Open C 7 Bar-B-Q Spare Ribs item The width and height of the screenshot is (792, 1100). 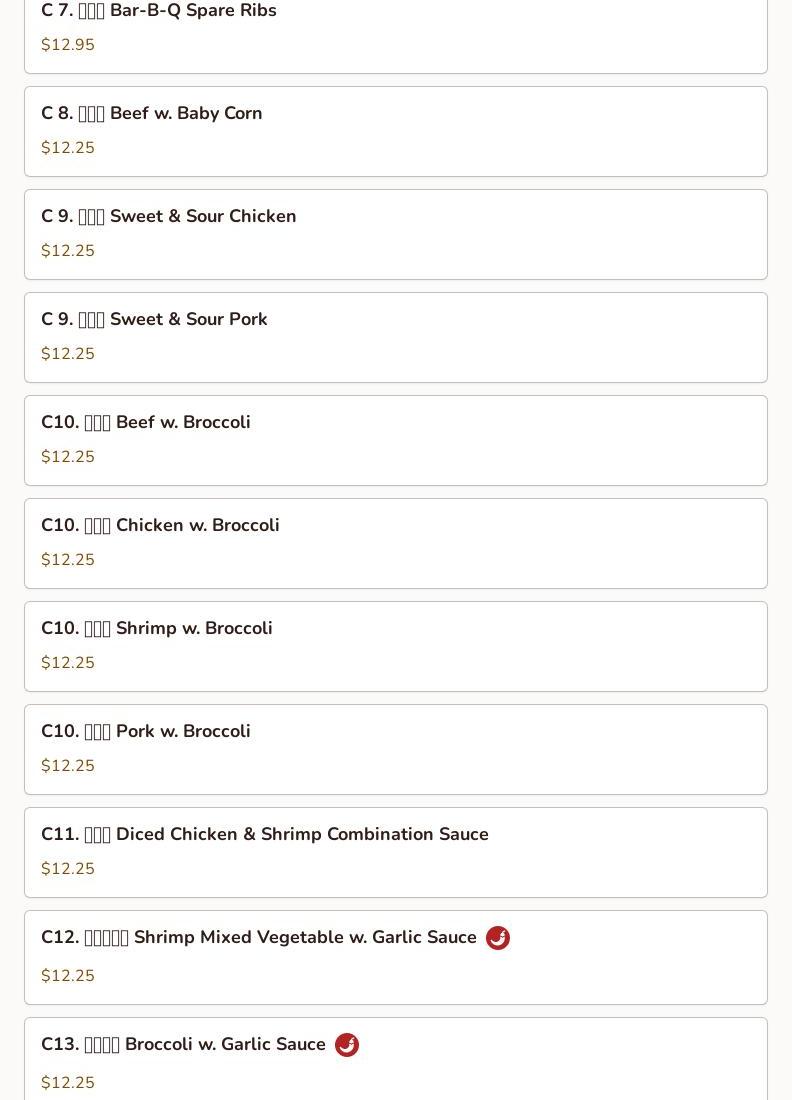pos(396,35)
